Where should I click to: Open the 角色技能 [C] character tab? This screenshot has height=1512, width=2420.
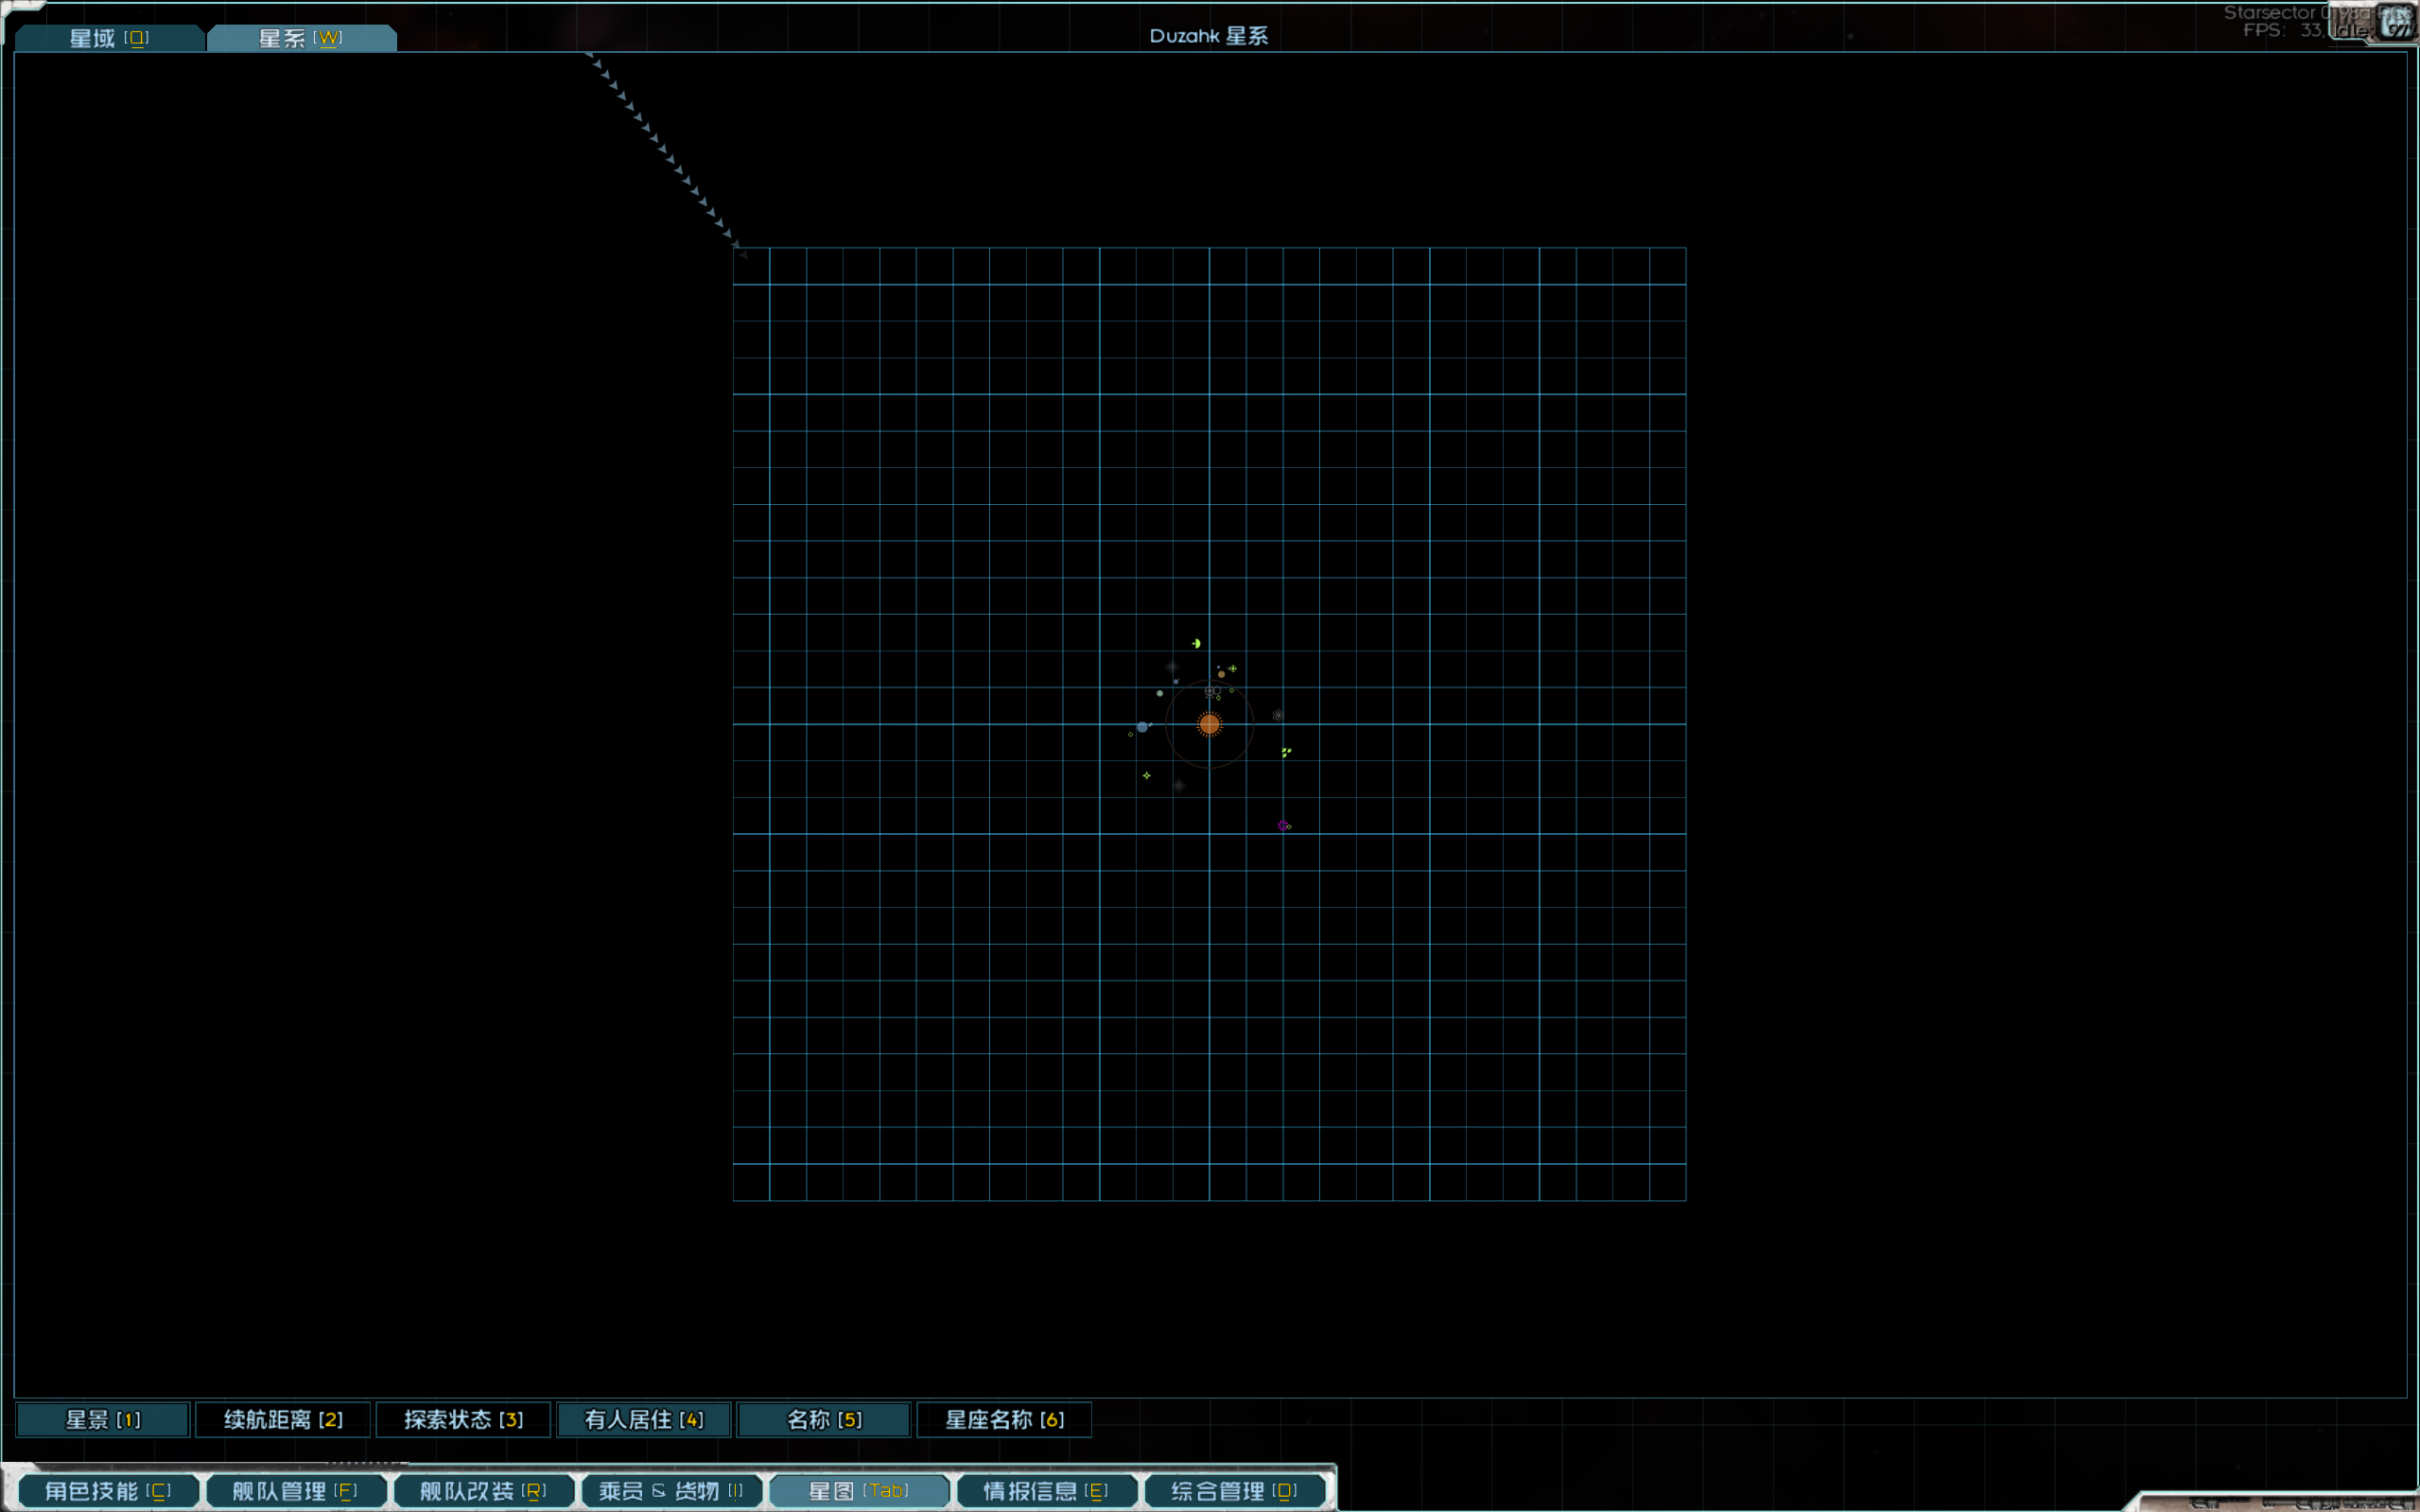point(108,1491)
